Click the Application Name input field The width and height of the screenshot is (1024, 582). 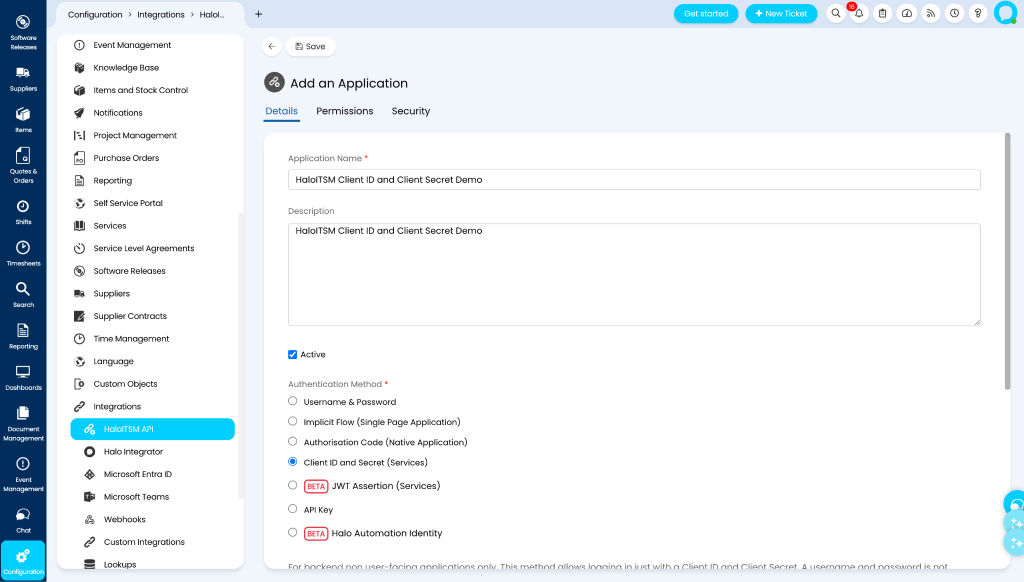[634, 180]
